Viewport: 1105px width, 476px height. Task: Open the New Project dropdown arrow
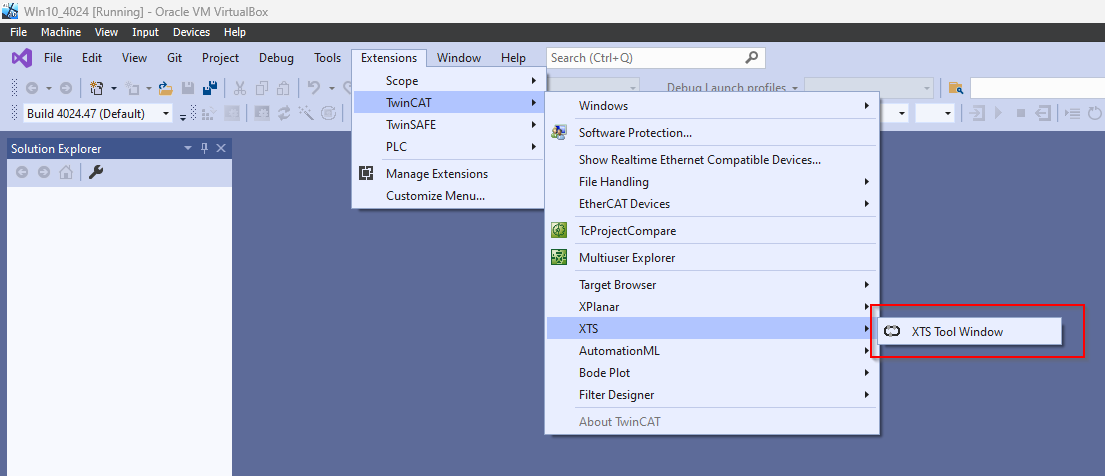[x=113, y=89]
